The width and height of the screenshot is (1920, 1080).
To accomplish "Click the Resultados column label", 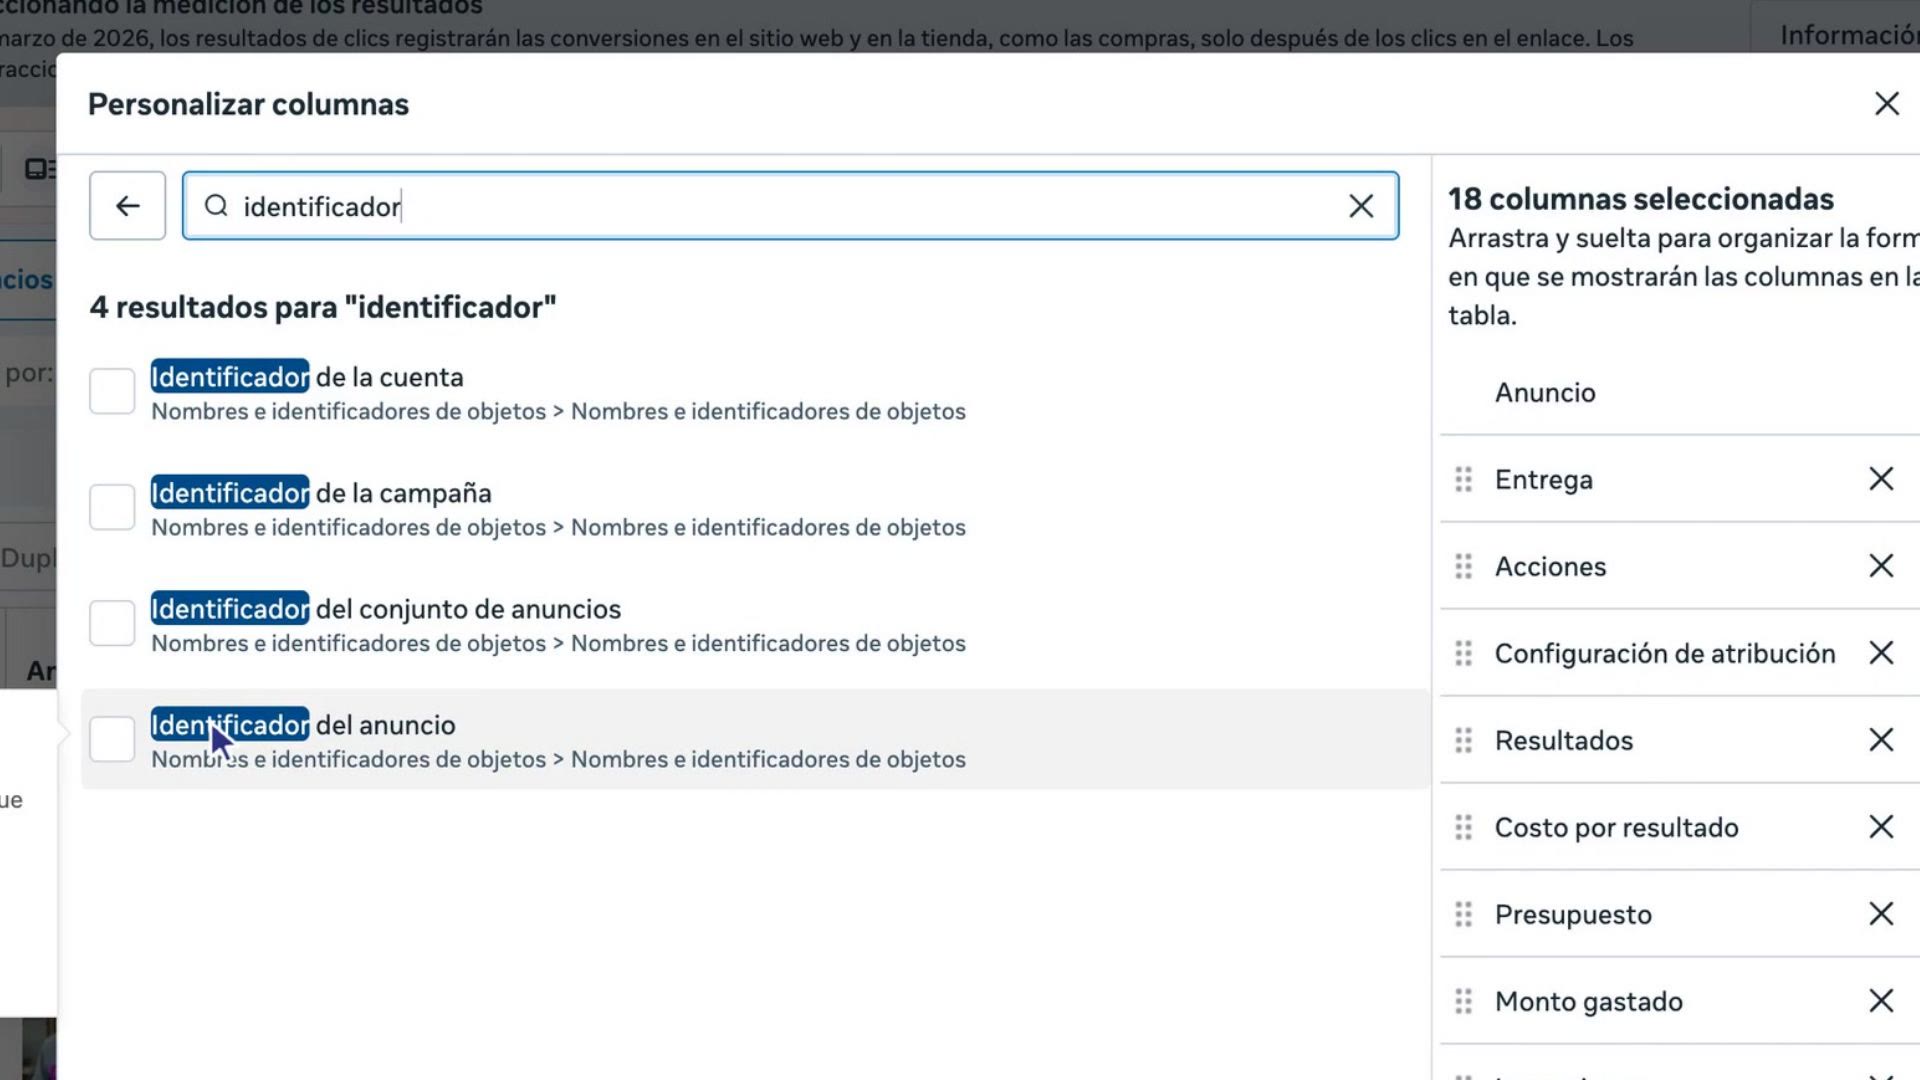I will click(x=1563, y=741).
